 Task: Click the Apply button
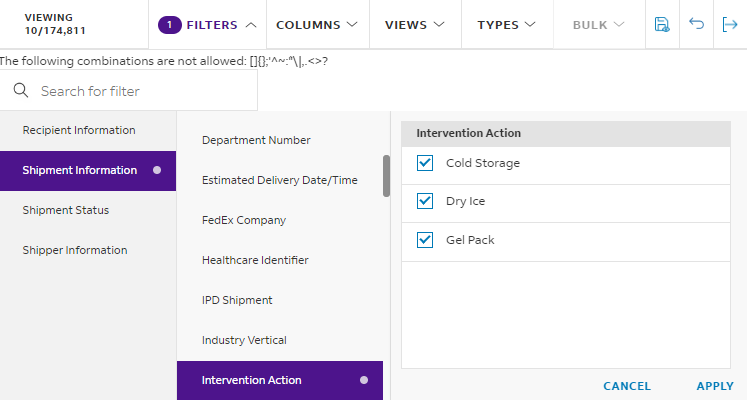click(x=715, y=386)
